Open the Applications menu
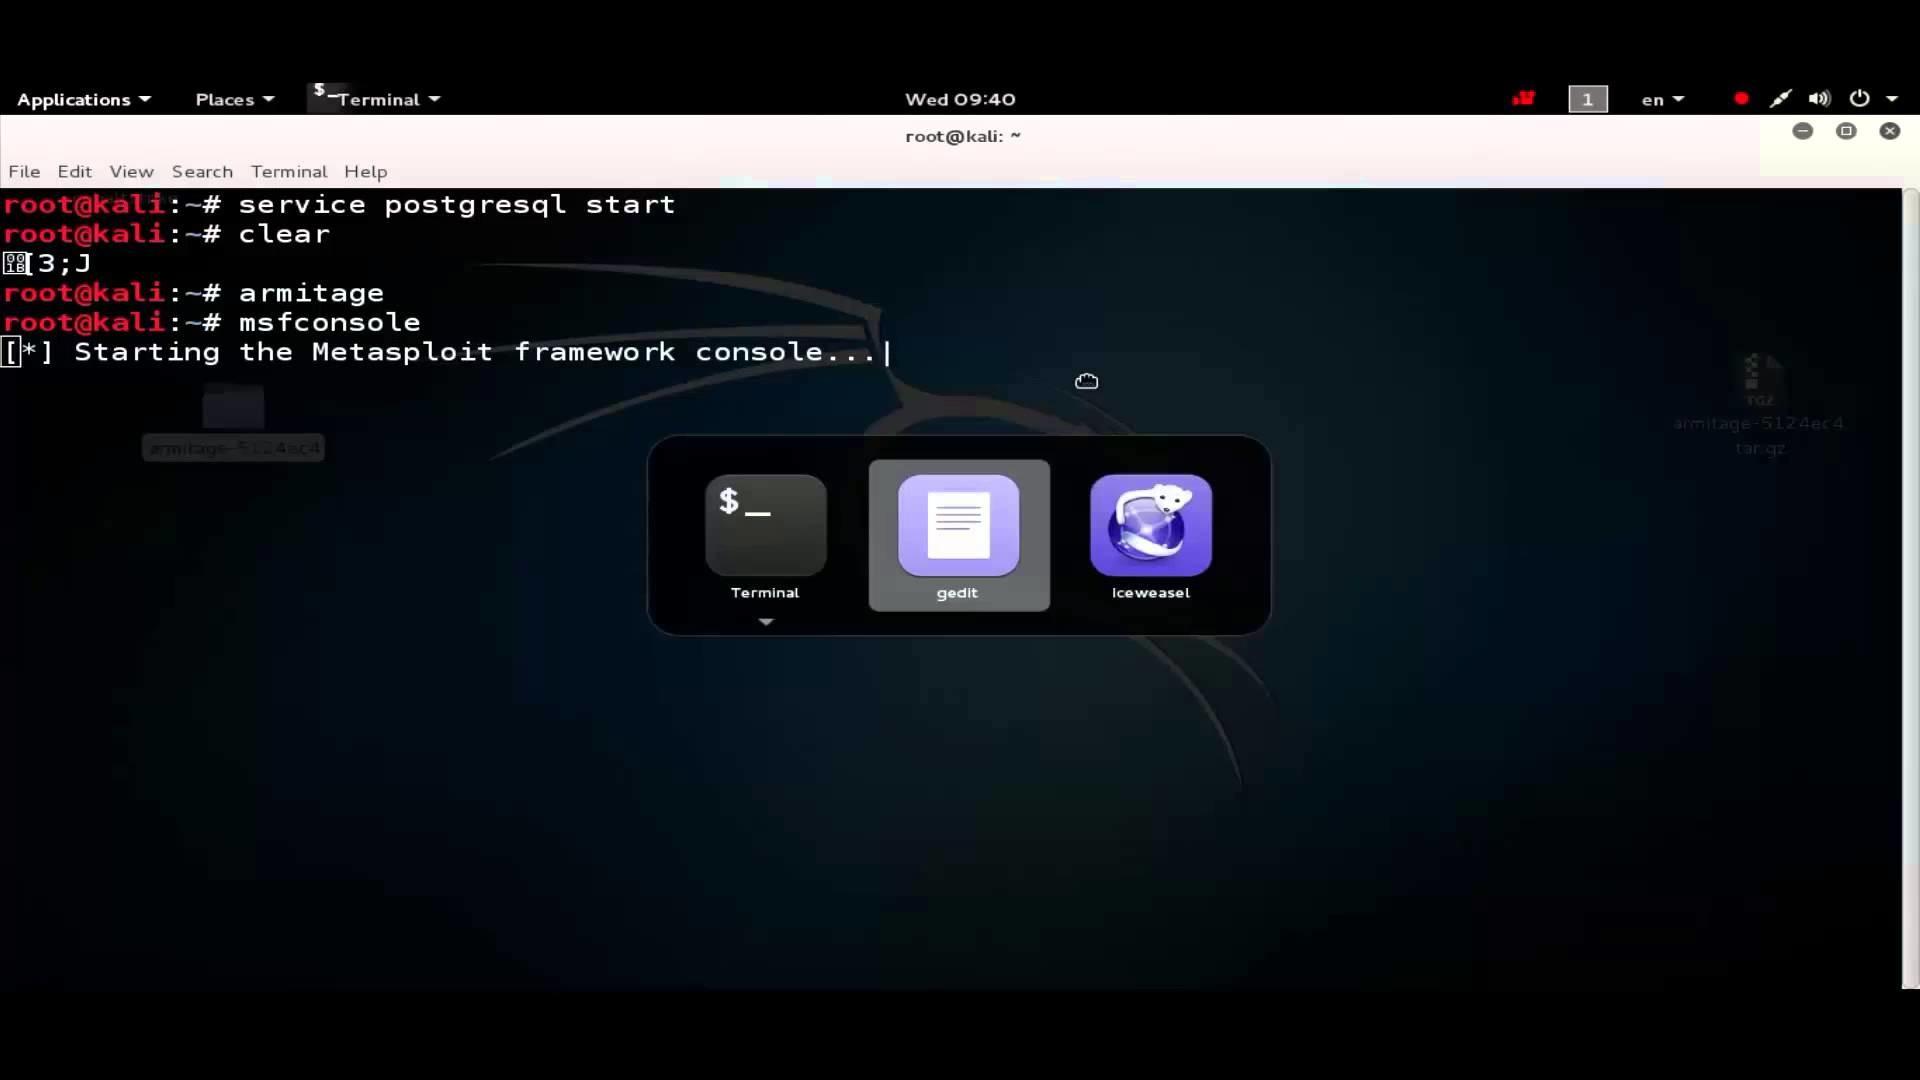 (x=84, y=99)
